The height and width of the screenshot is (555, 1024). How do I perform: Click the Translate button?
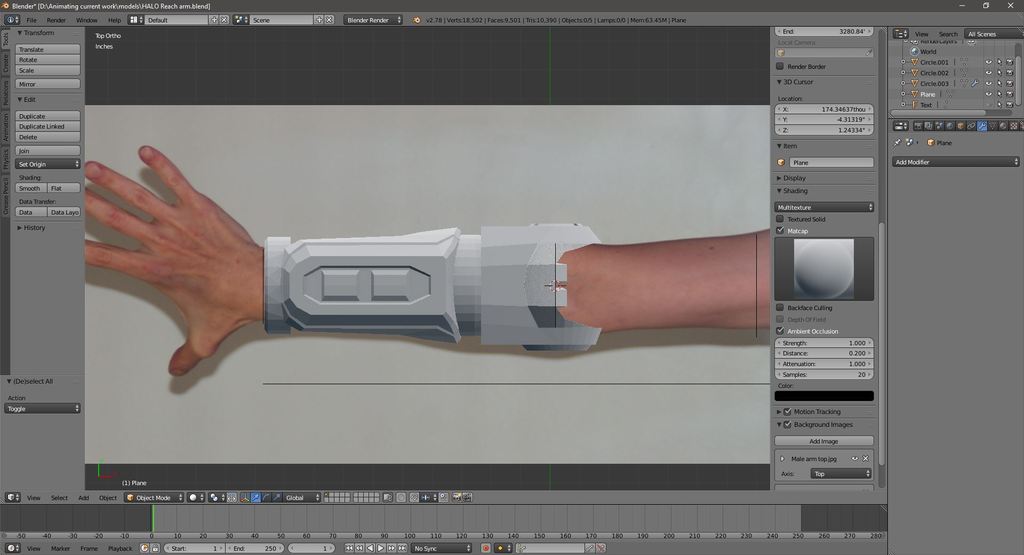point(48,50)
